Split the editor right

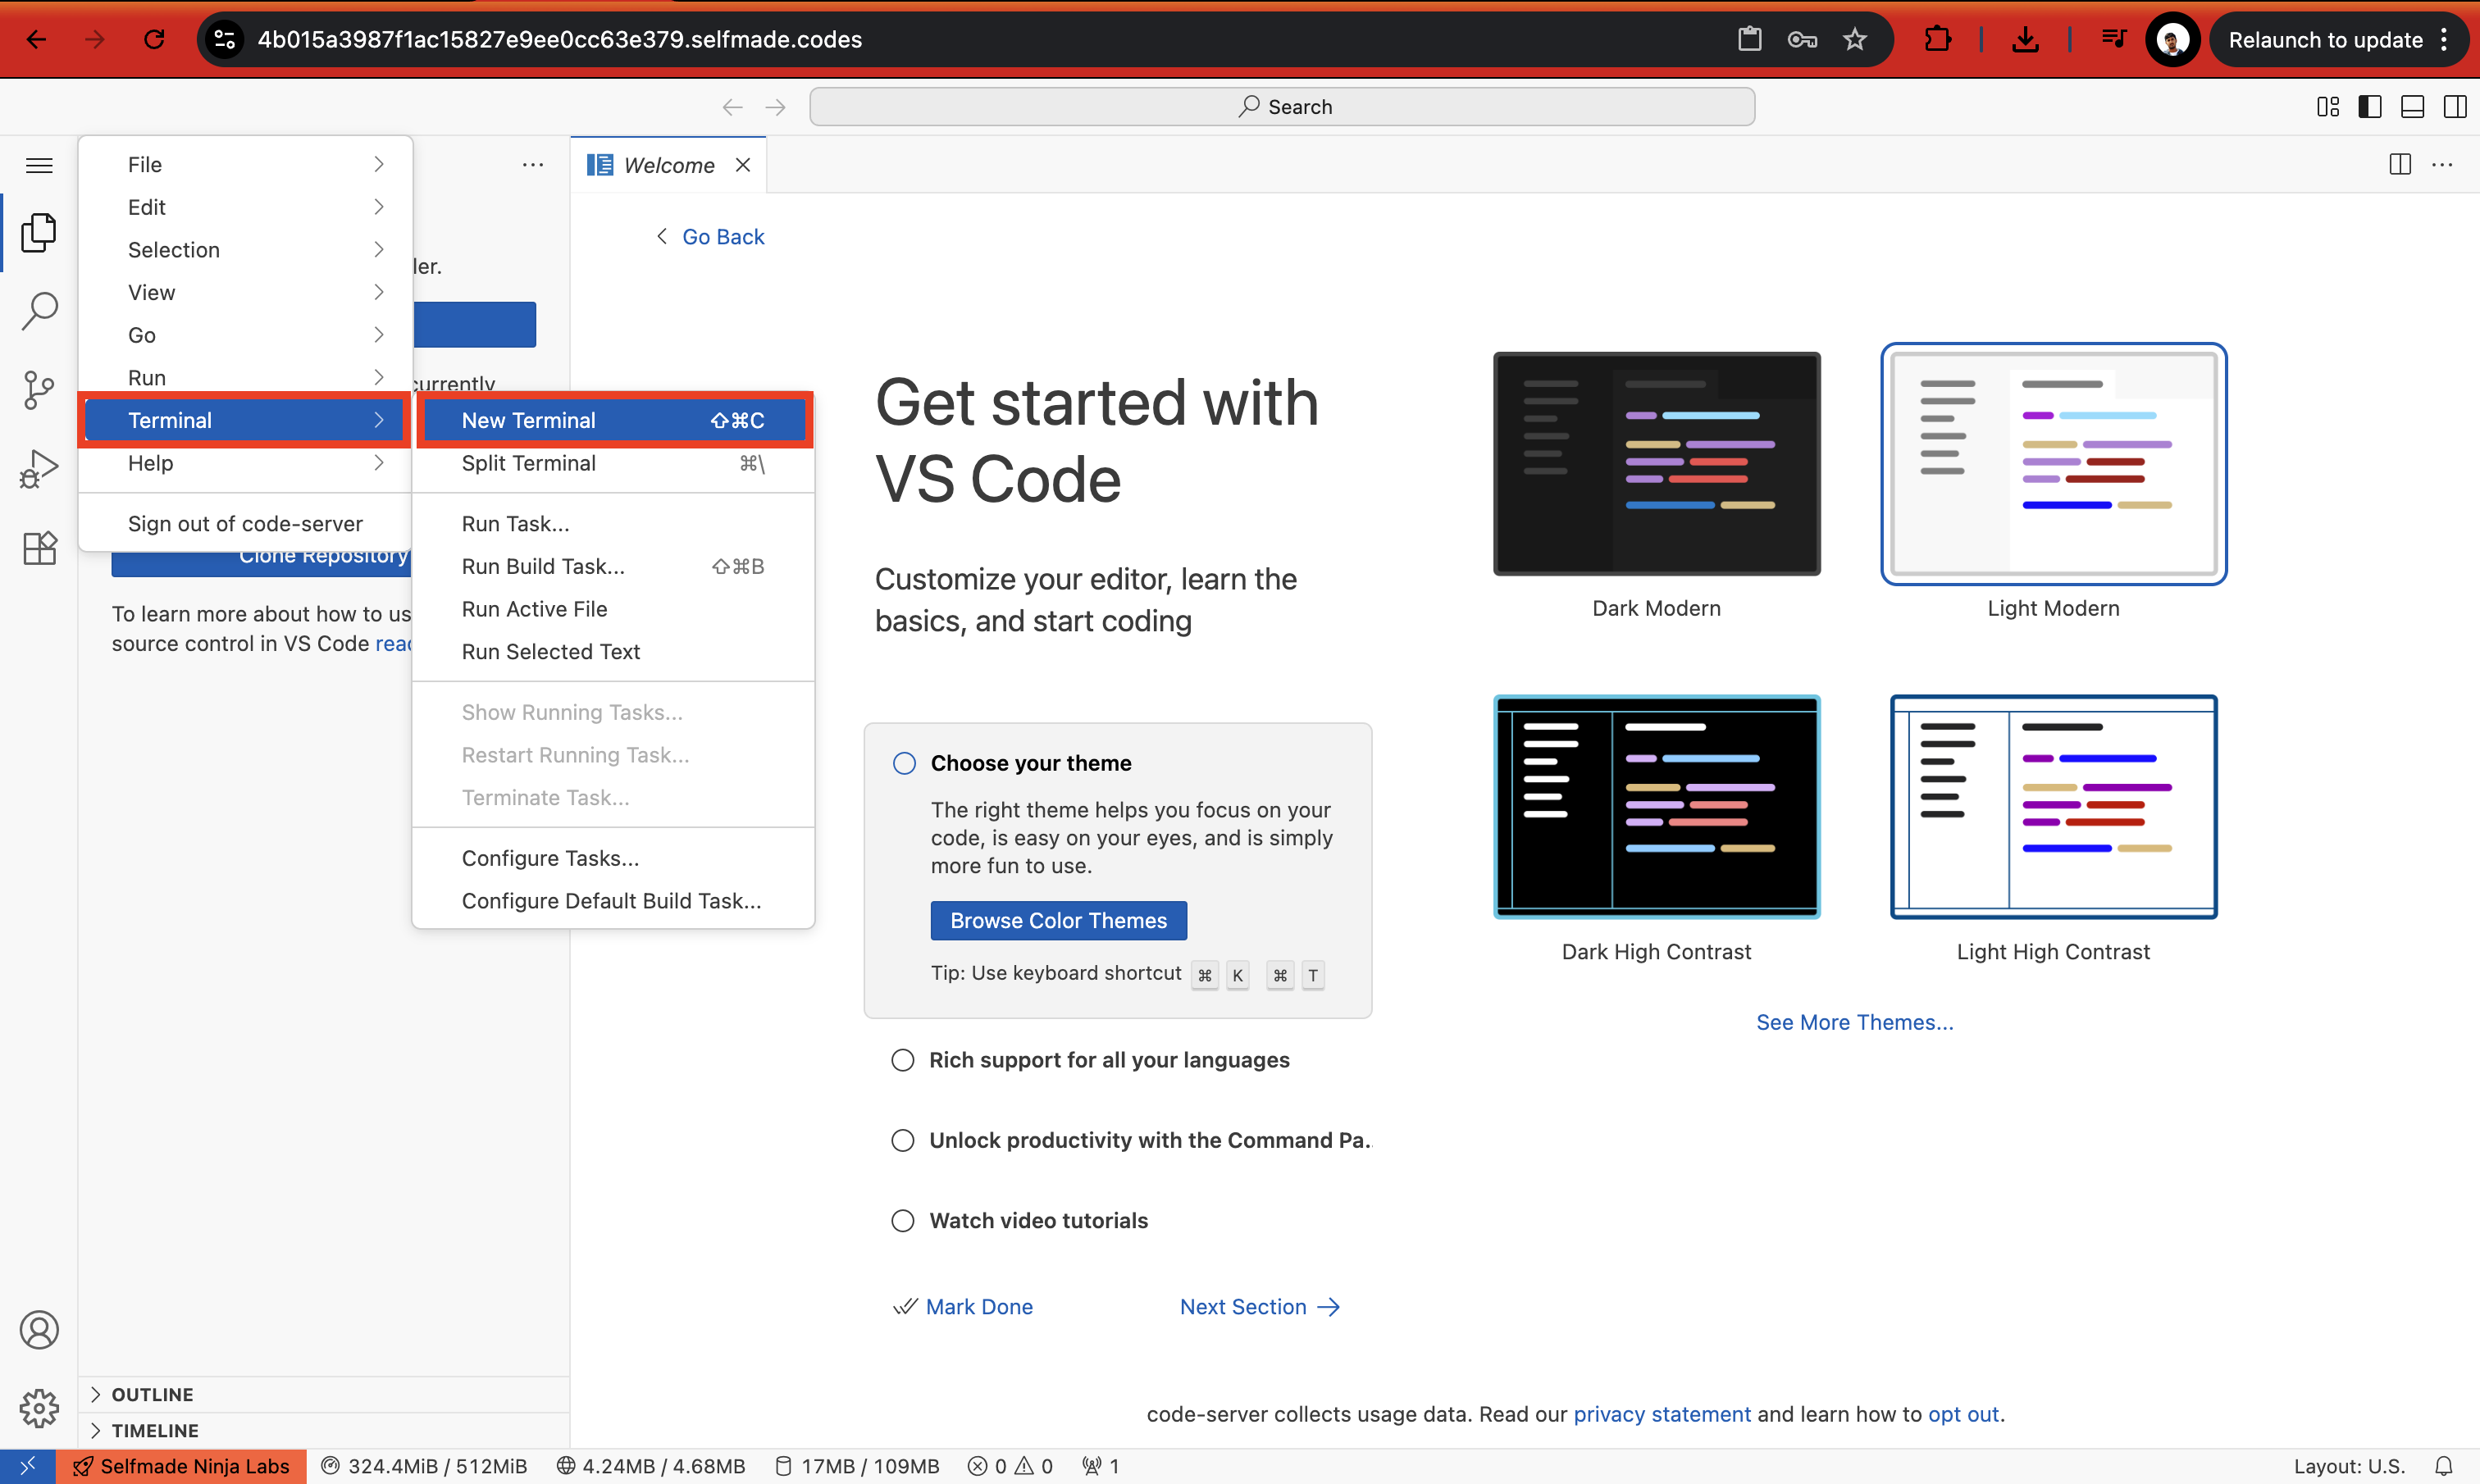2400,165
